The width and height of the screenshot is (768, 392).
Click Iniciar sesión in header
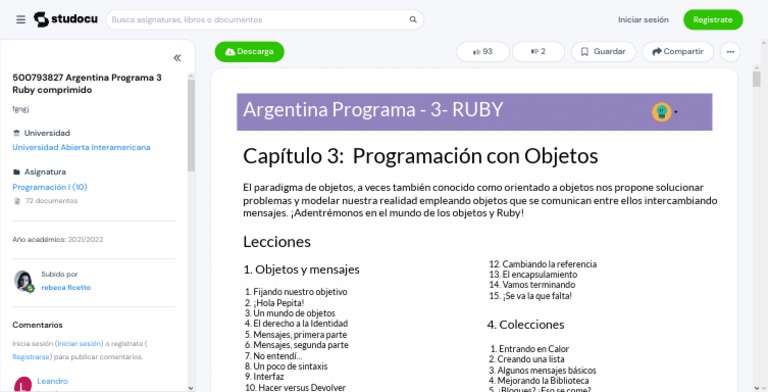click(x=643, y=20)
